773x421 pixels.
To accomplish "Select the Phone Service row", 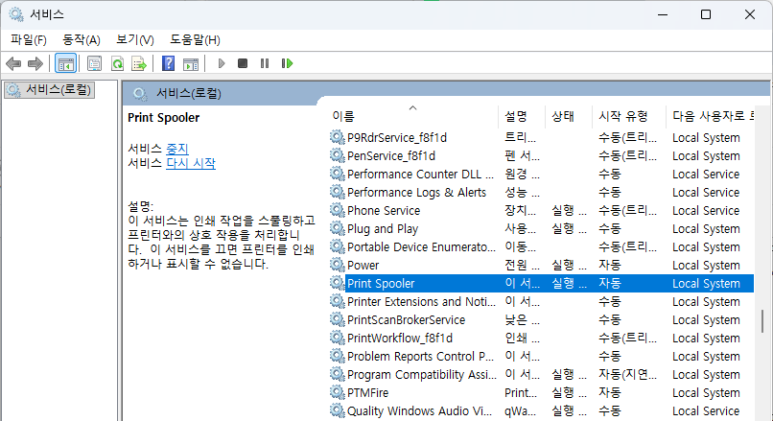I will pos(541,210).
